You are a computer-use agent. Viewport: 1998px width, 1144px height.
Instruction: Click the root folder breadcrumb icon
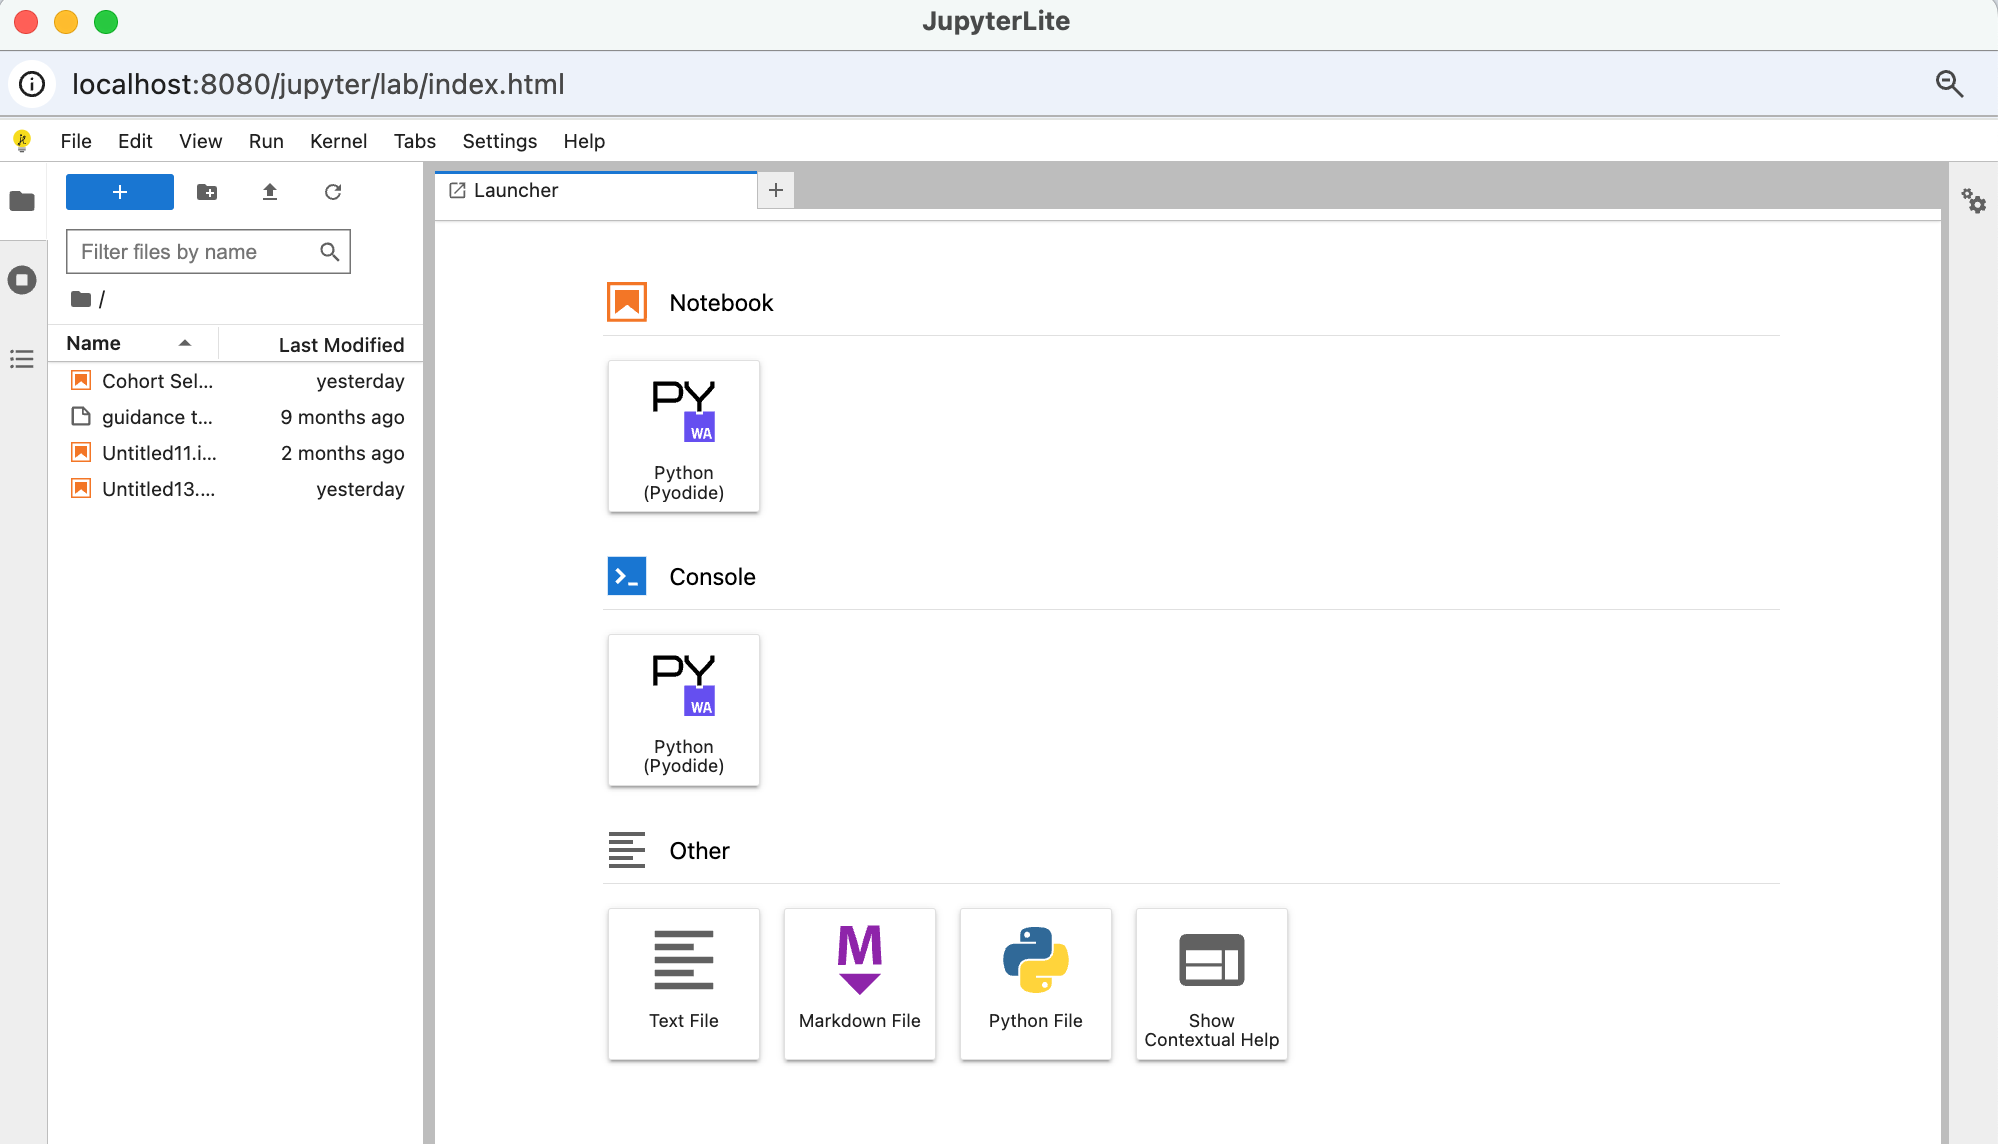pyautogui.click(x=81, y=299)
